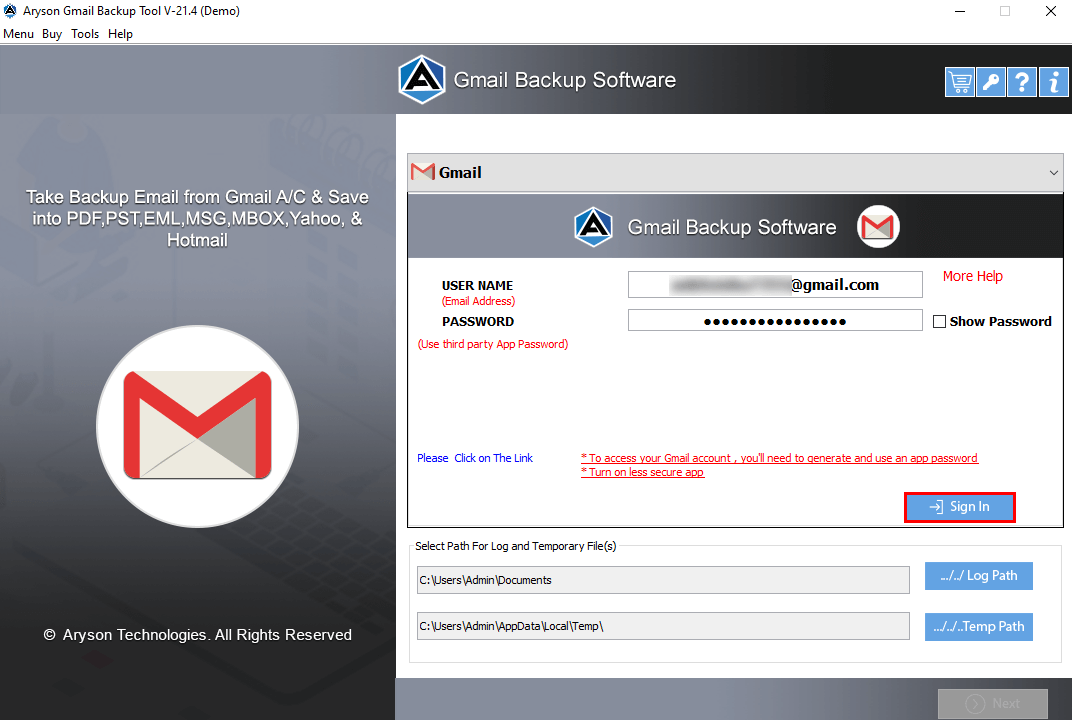Click the dropdown chevron beside Gmail
This screenshot has width=1072, height=720.
pos(1053,171)
